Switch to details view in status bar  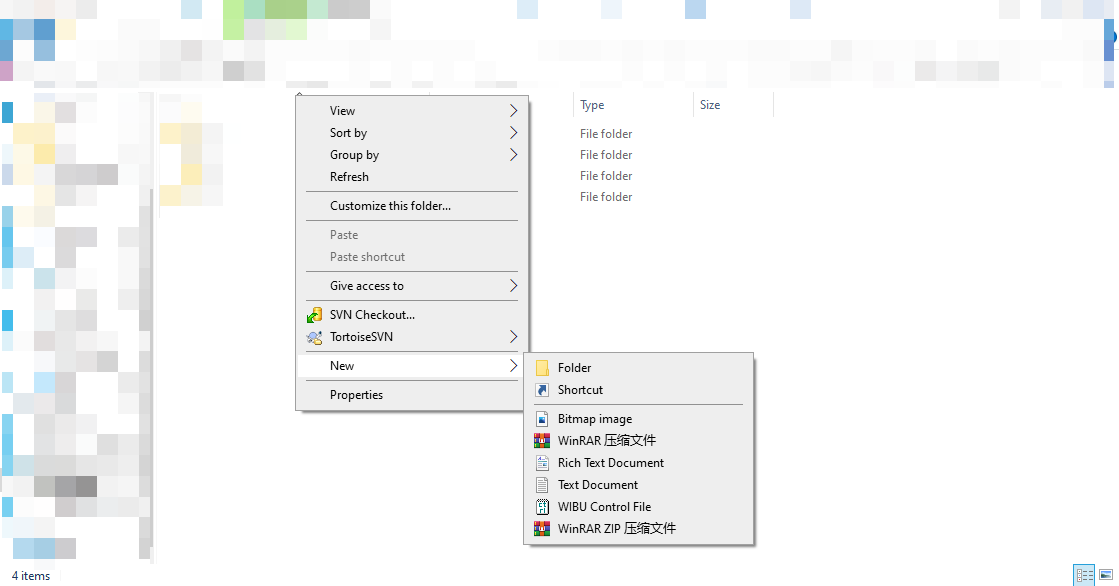click(1084, 575)
